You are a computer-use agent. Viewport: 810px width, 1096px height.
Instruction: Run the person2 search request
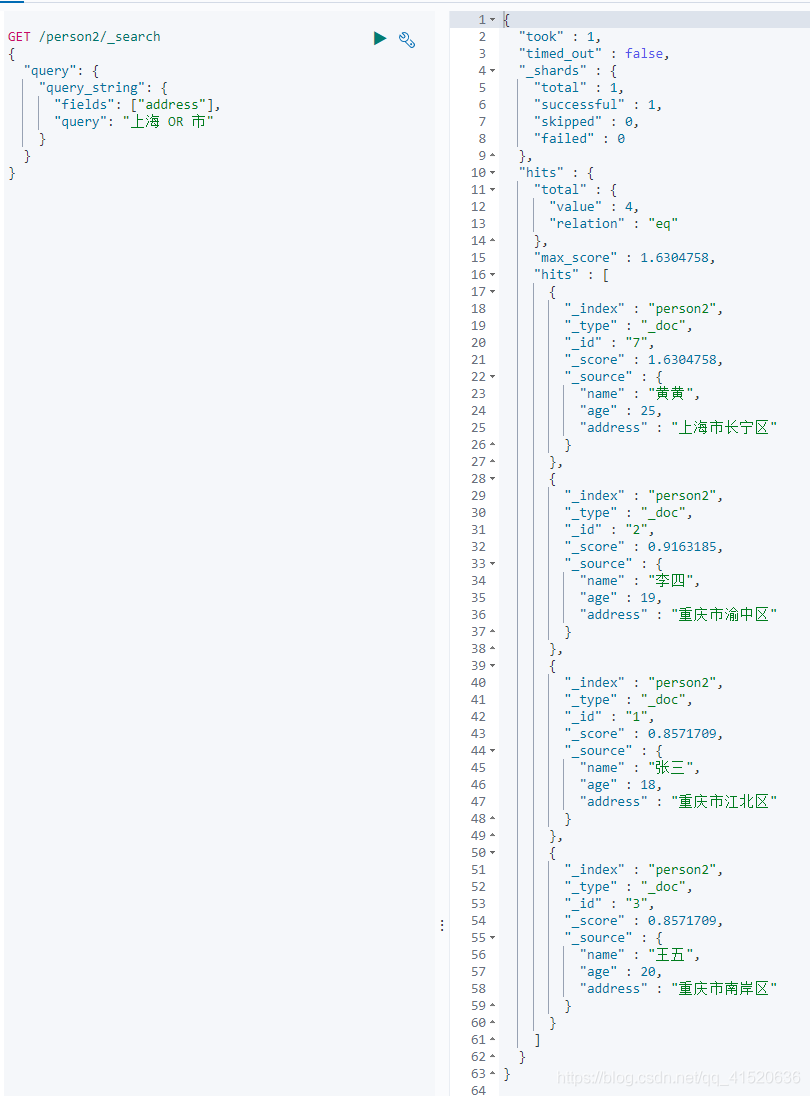click(x=379, y=38)
